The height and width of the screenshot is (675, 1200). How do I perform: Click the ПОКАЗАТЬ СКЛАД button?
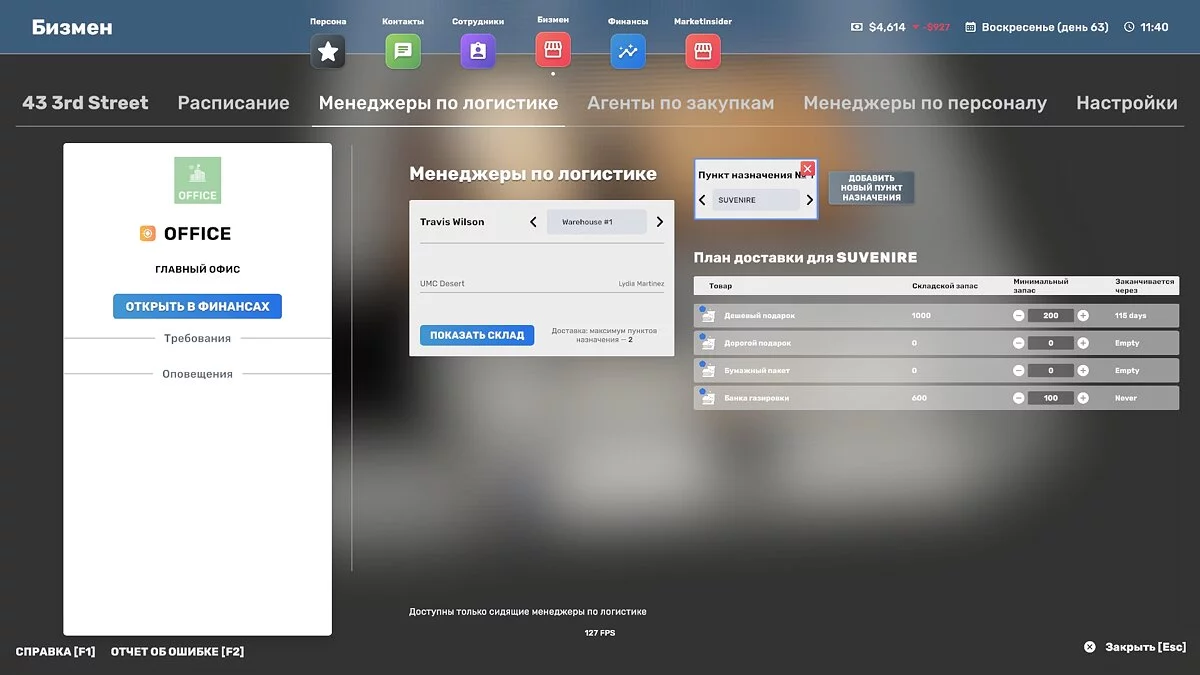[477, 335]
